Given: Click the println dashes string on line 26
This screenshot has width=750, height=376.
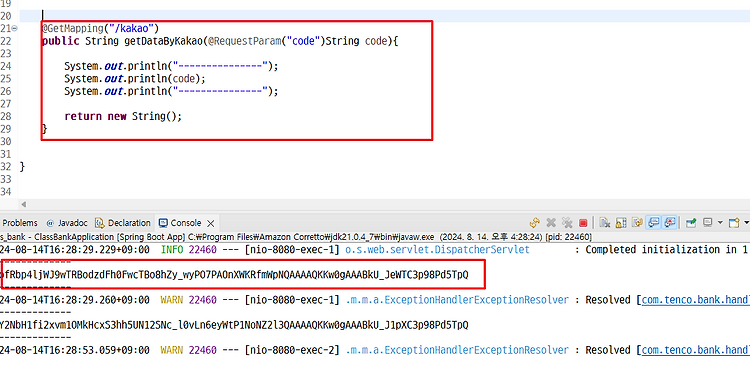Looking at the screenshot, I should coord(220,91).
